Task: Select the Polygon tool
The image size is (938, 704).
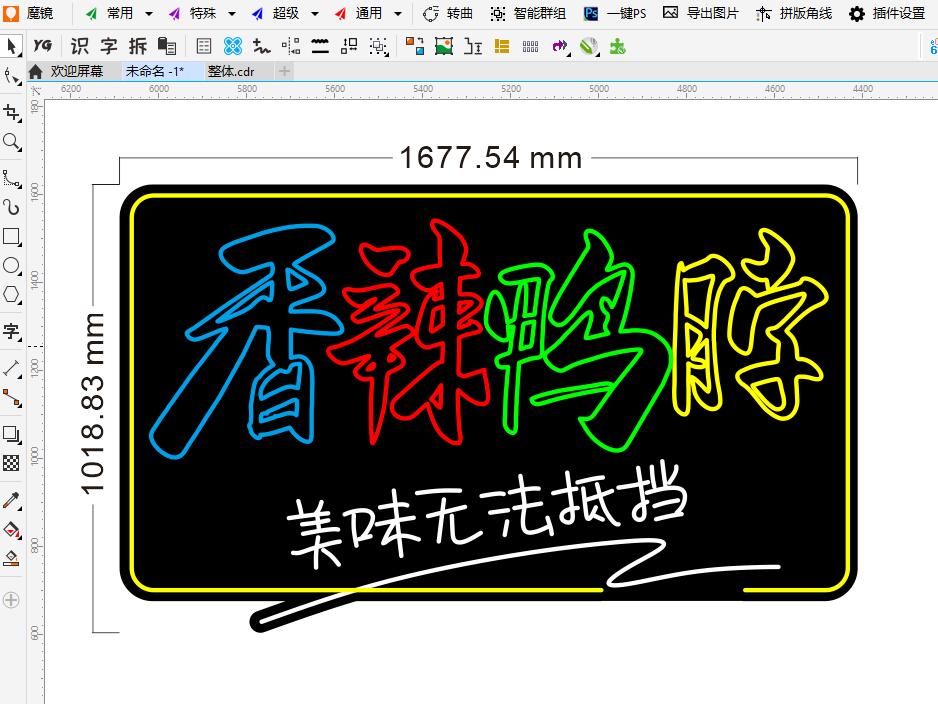Action: pos(12,295)
